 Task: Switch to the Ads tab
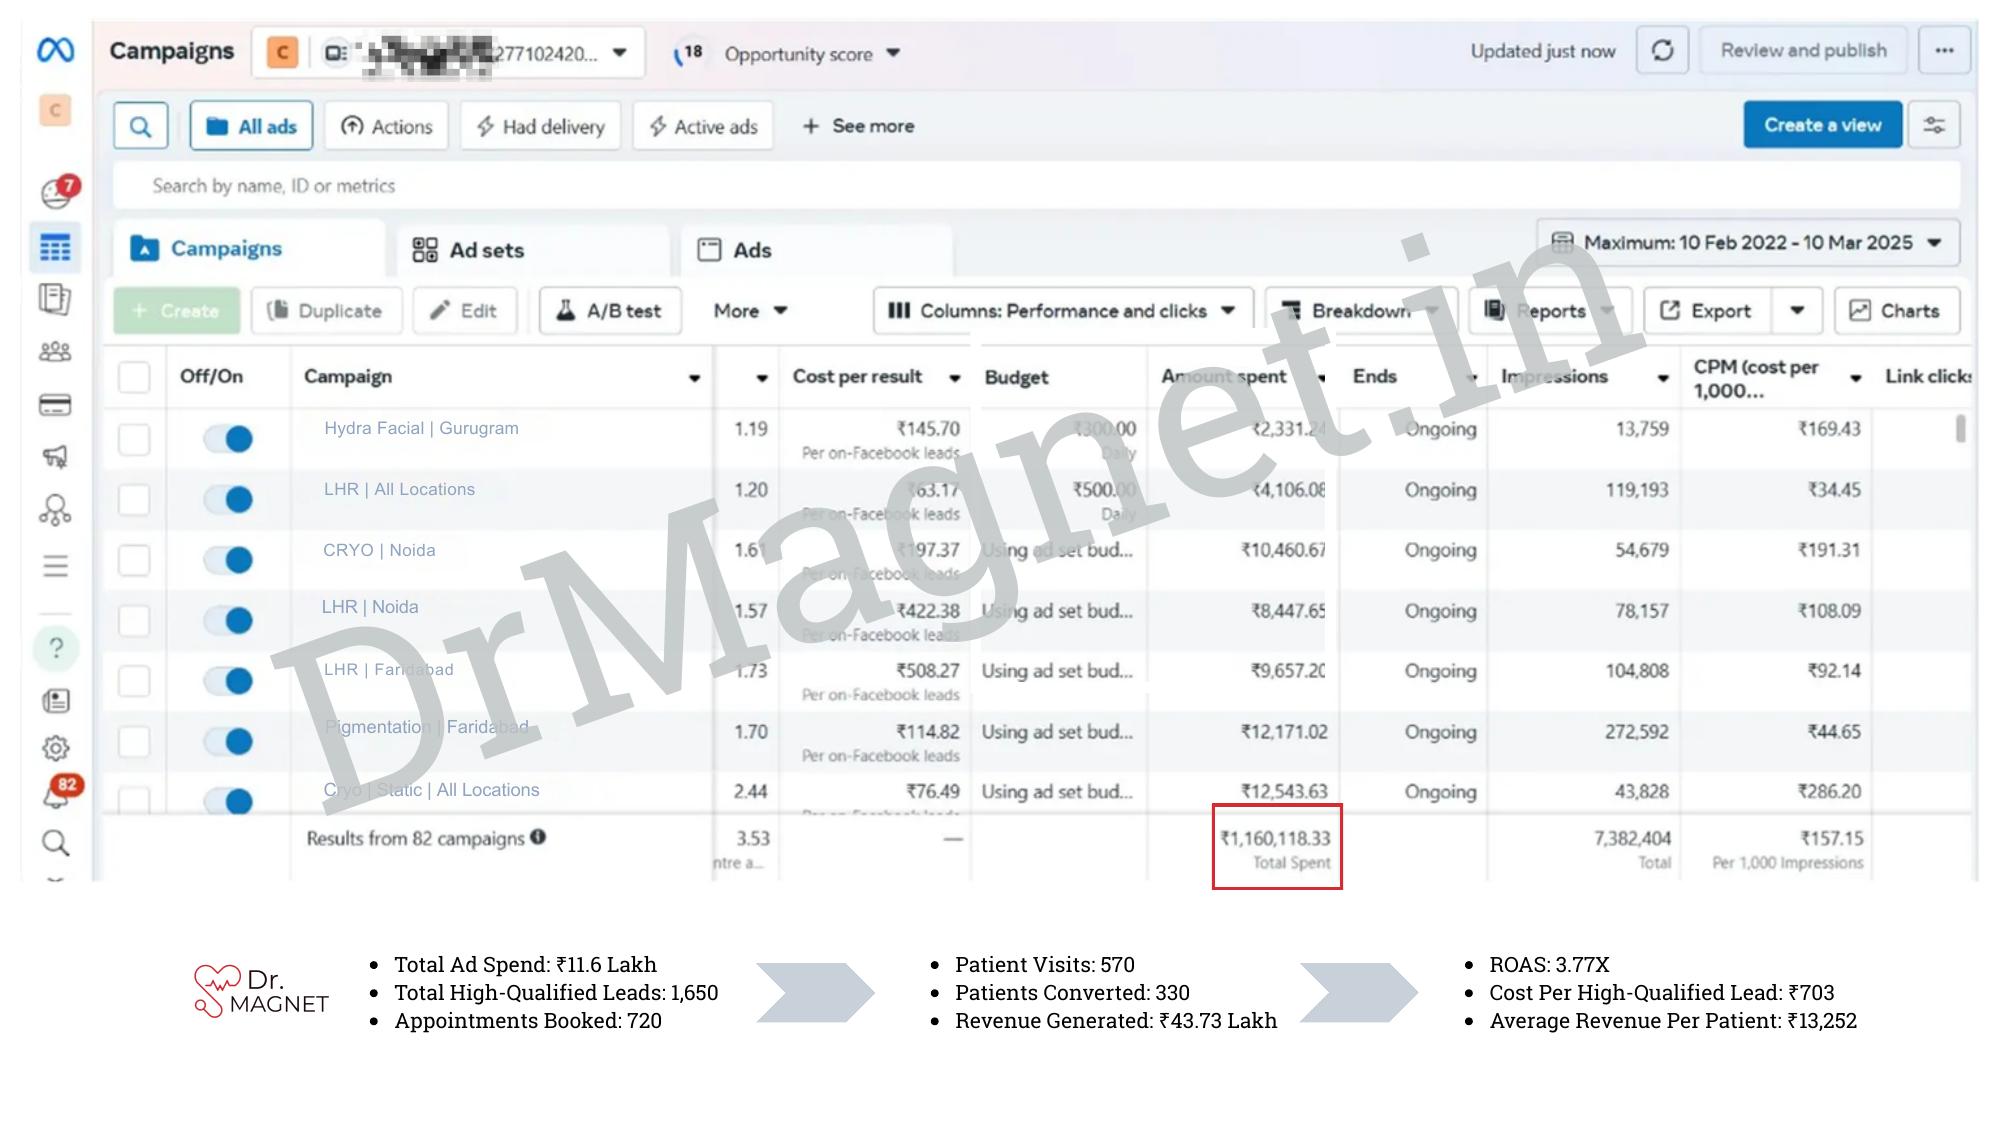point(817,250)
